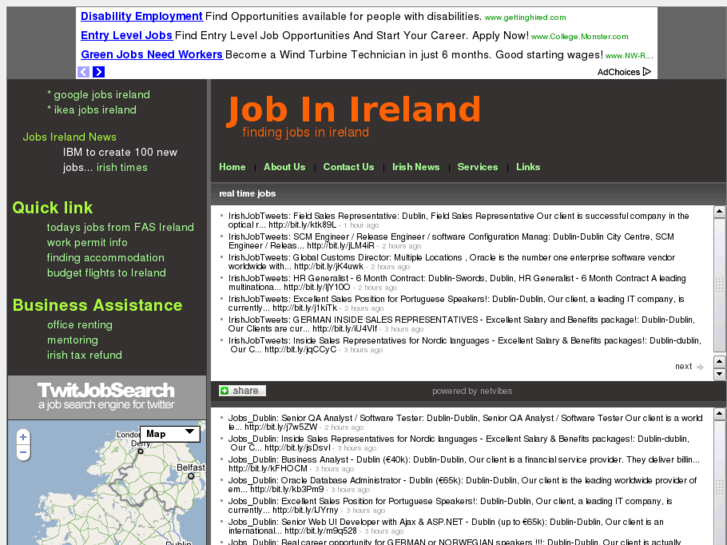Image resolution: width=727 pixels, height=545 pixels.
Task: Click the powered by netvibes link
Action: [472, 391]
